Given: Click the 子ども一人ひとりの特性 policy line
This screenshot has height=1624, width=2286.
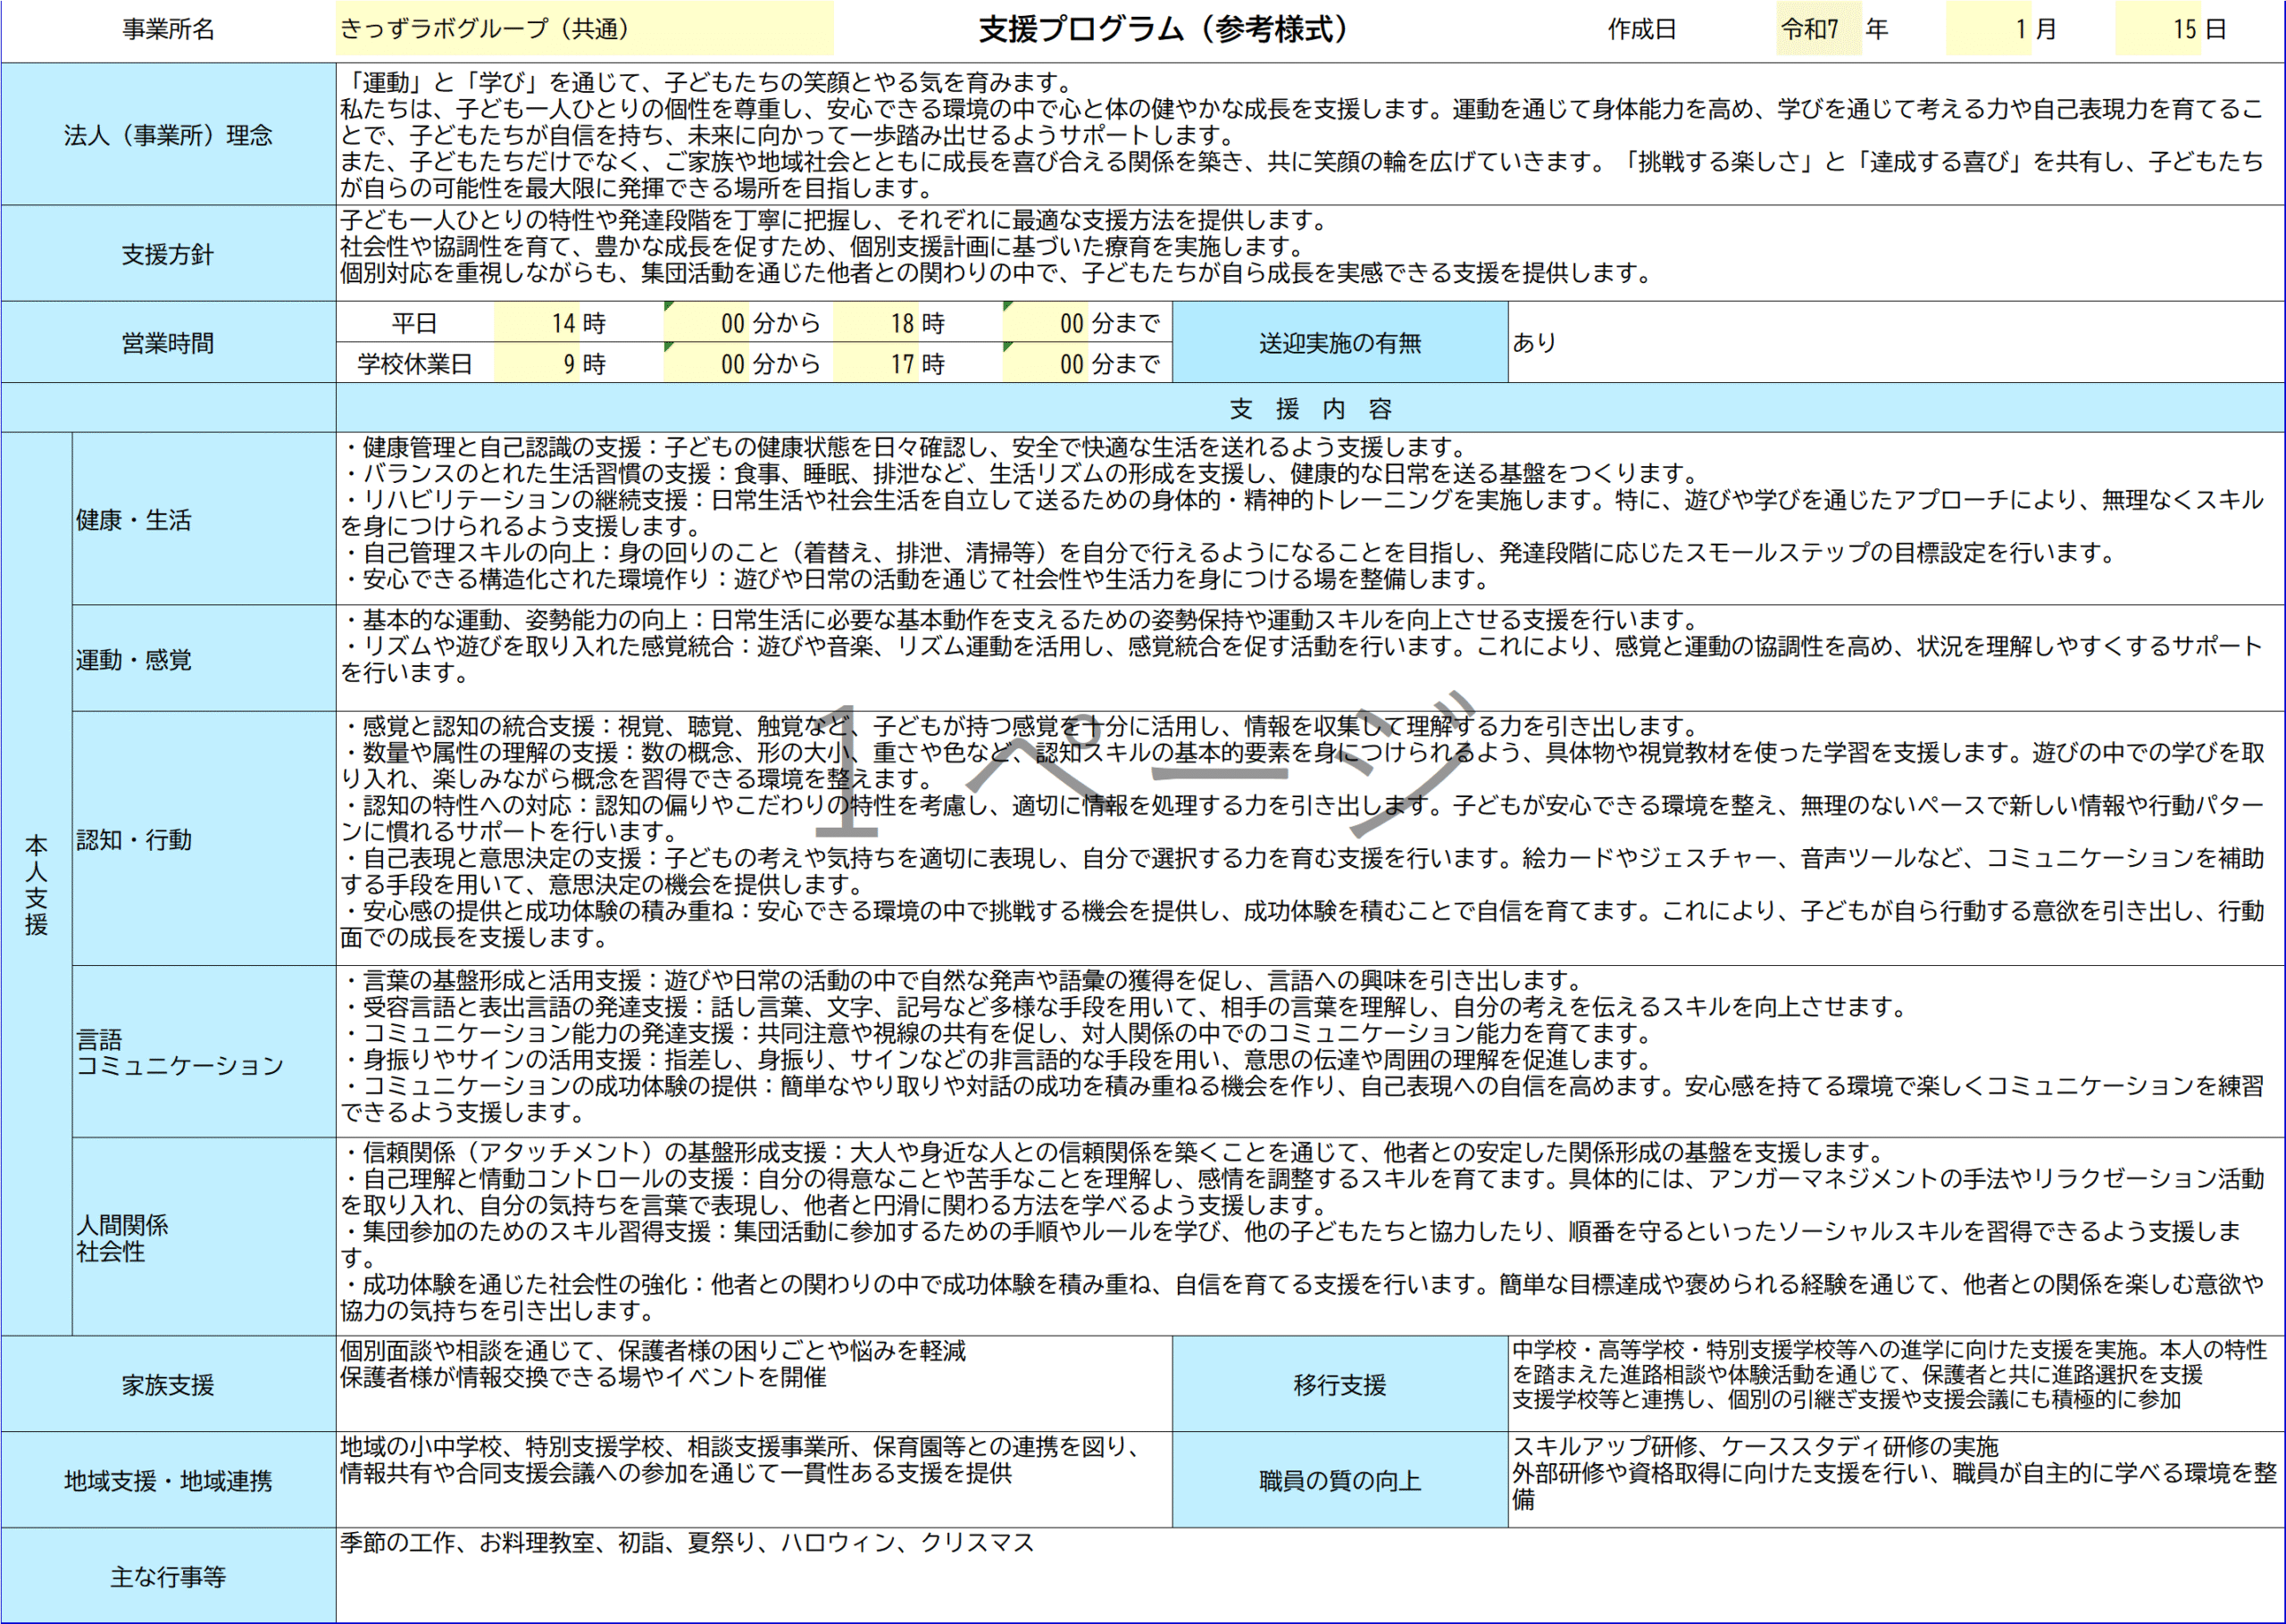Looking at the screenshot, I should pyautogui.click(x=835, y=220).
